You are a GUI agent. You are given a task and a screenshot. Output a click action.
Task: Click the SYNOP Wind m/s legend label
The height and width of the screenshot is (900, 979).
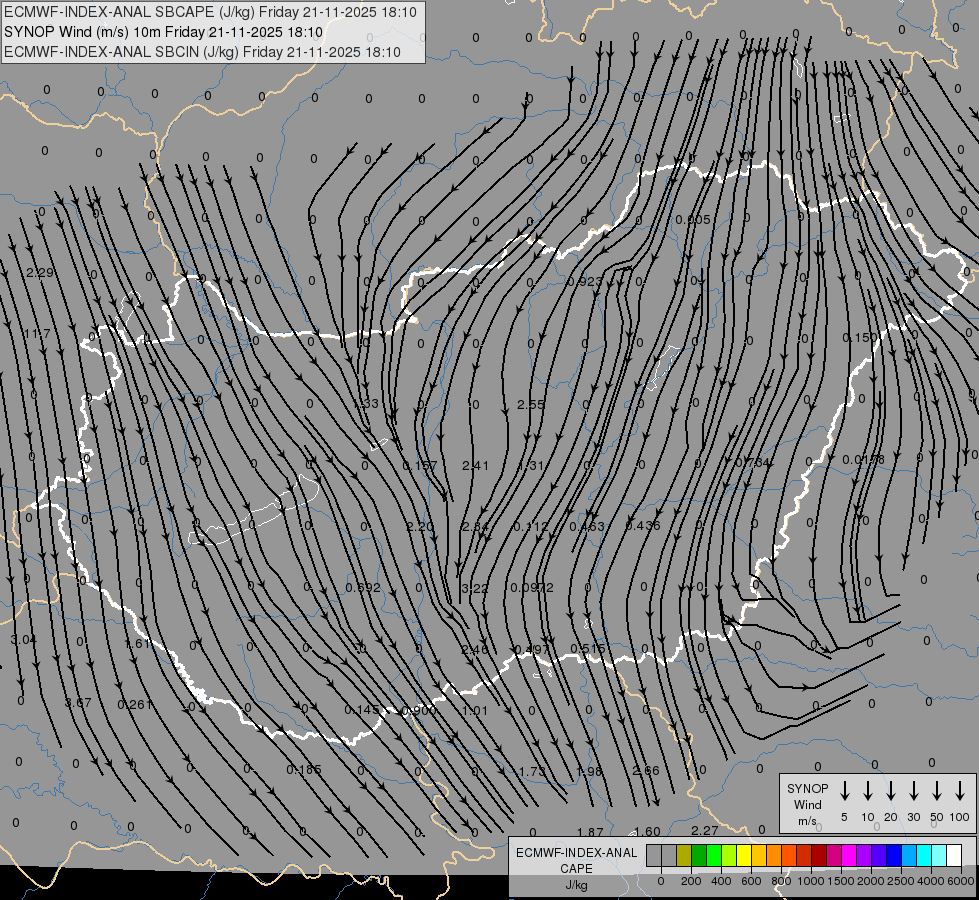pyautogui.click(x=807, y=804)
